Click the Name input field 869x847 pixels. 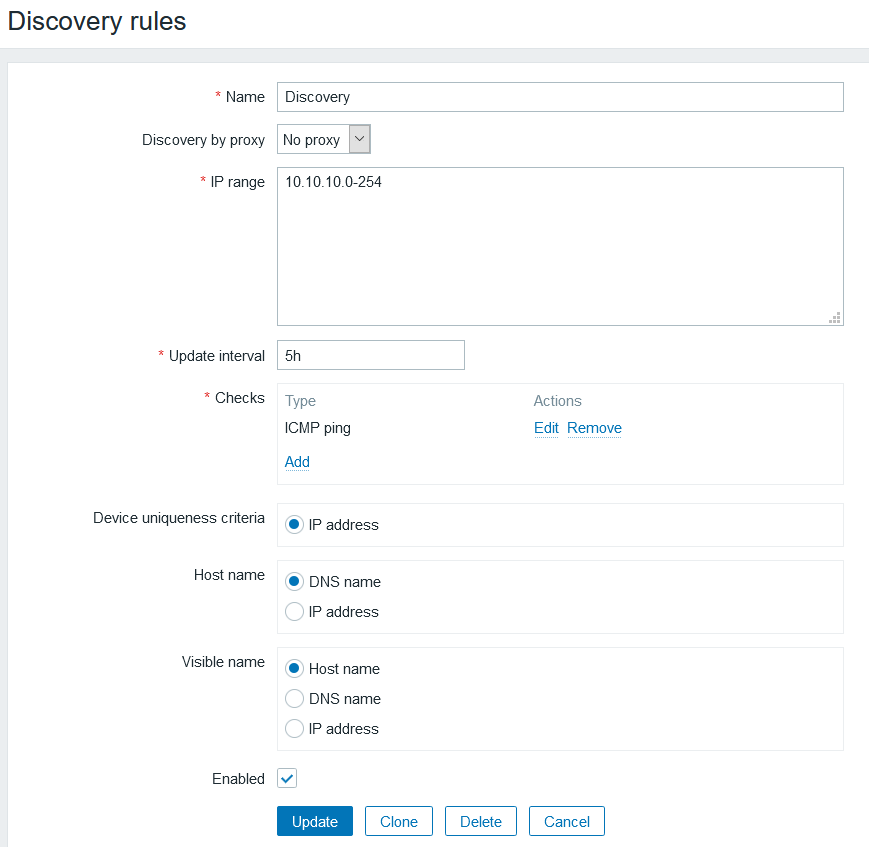560,97
